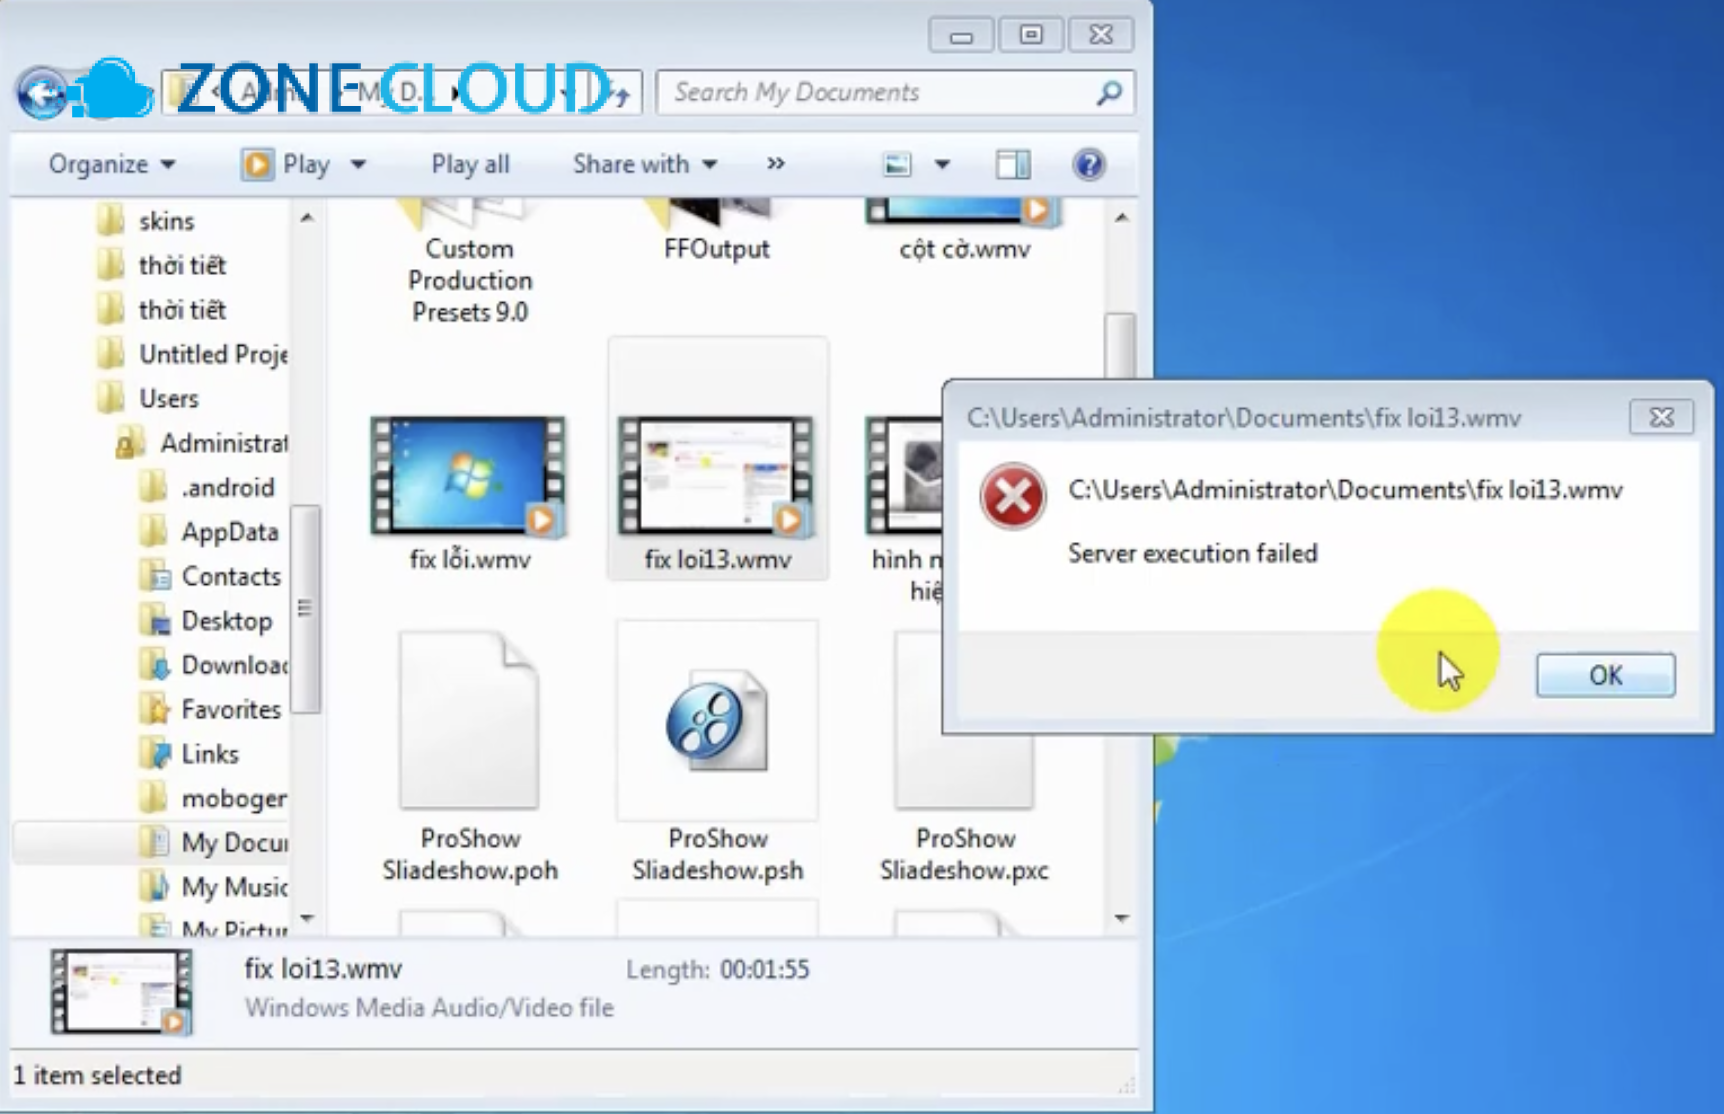Open the Help icon

tap(1088, 164)
